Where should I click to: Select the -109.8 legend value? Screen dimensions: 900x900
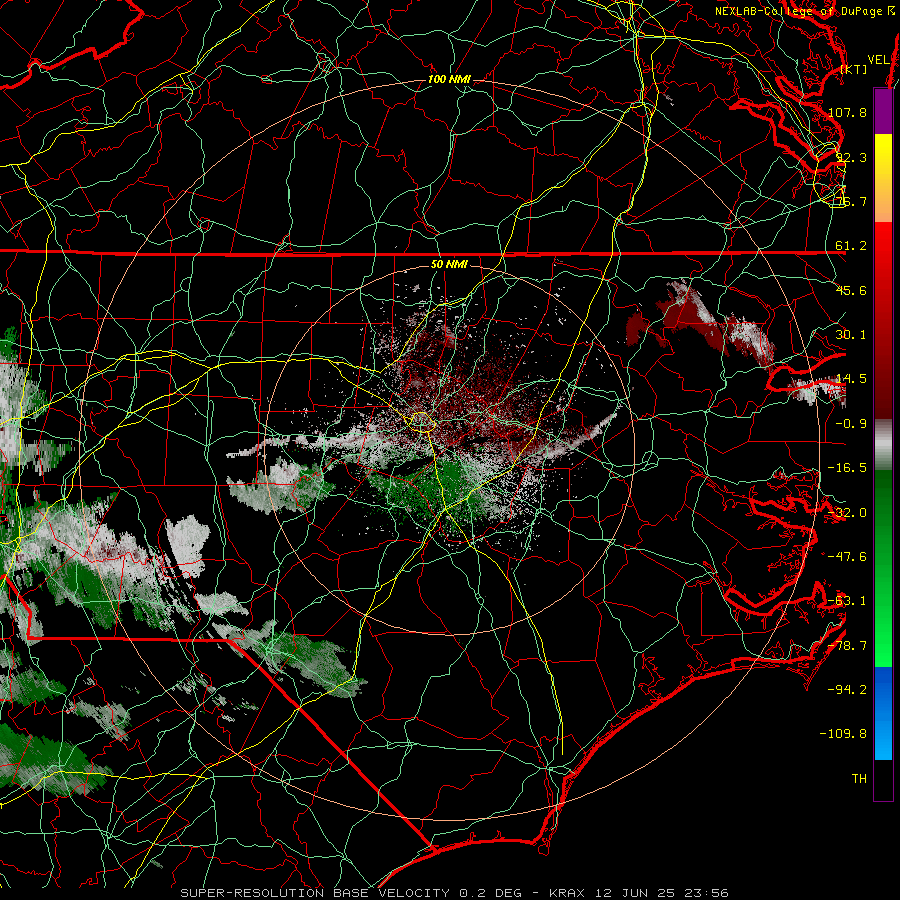tap(843, 734)
